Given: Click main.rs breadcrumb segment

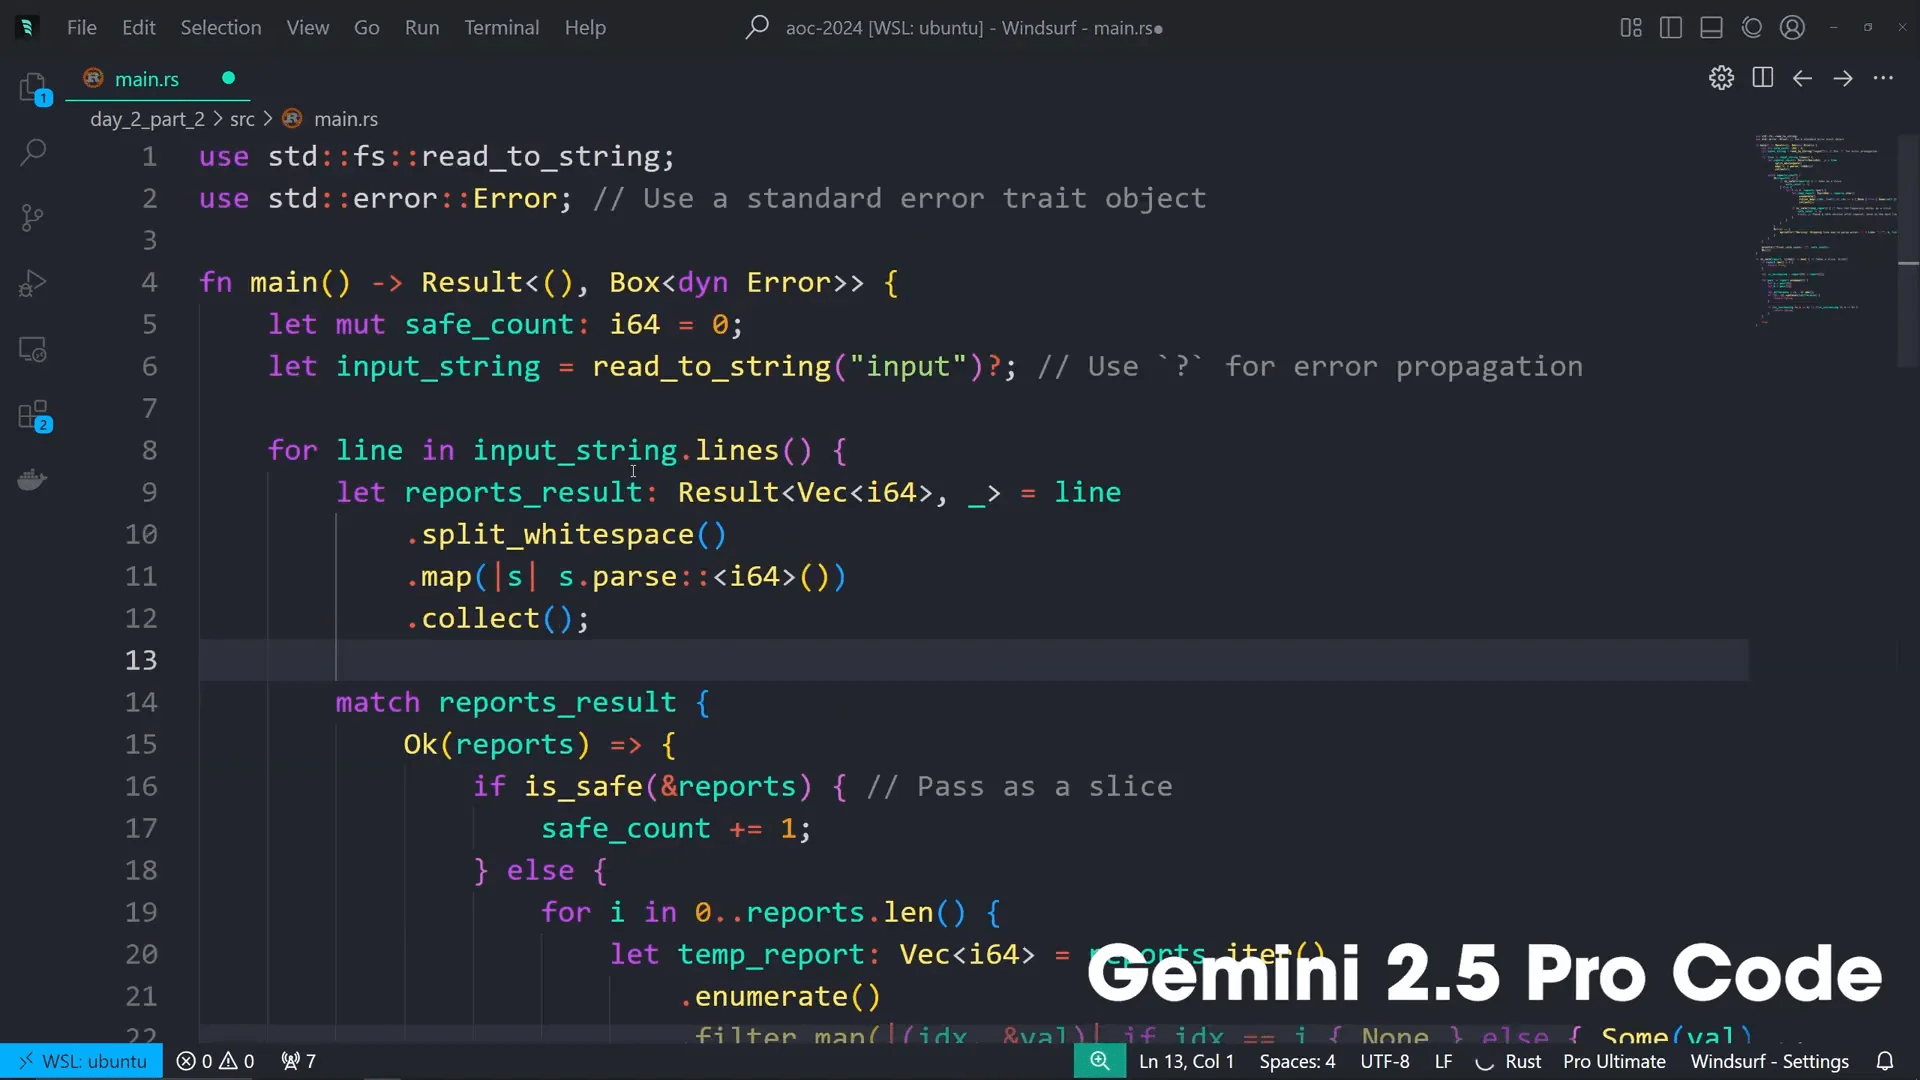Looking at the screenshot, I should click(x=346, y=119).
